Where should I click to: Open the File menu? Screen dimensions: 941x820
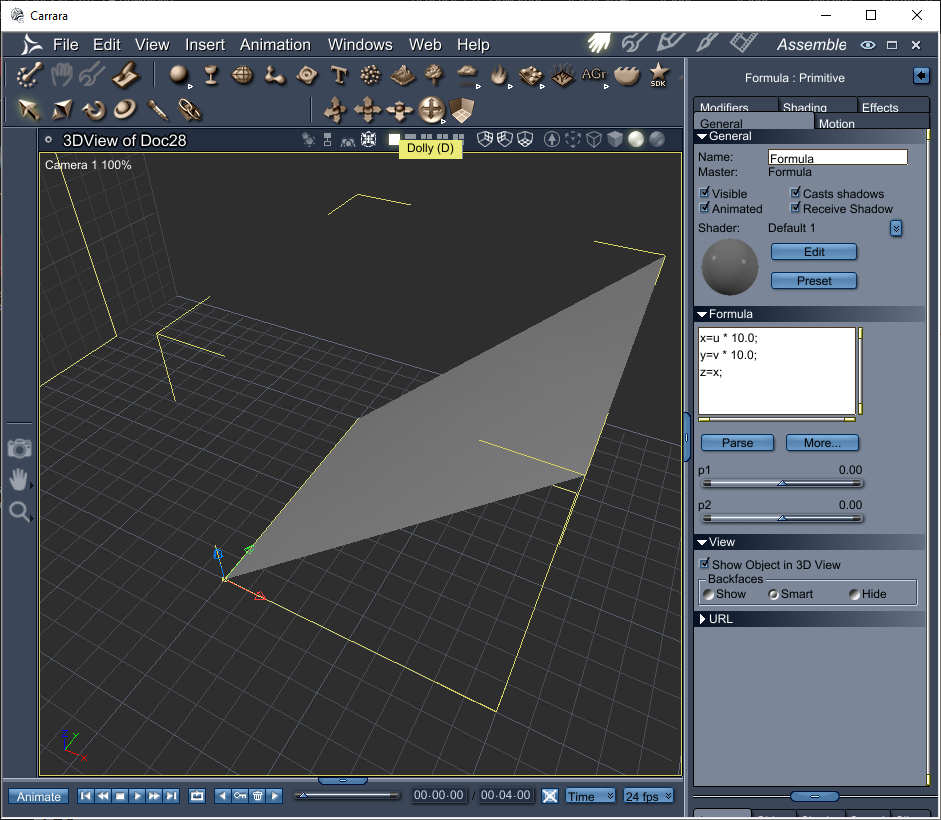click(65, 45)
